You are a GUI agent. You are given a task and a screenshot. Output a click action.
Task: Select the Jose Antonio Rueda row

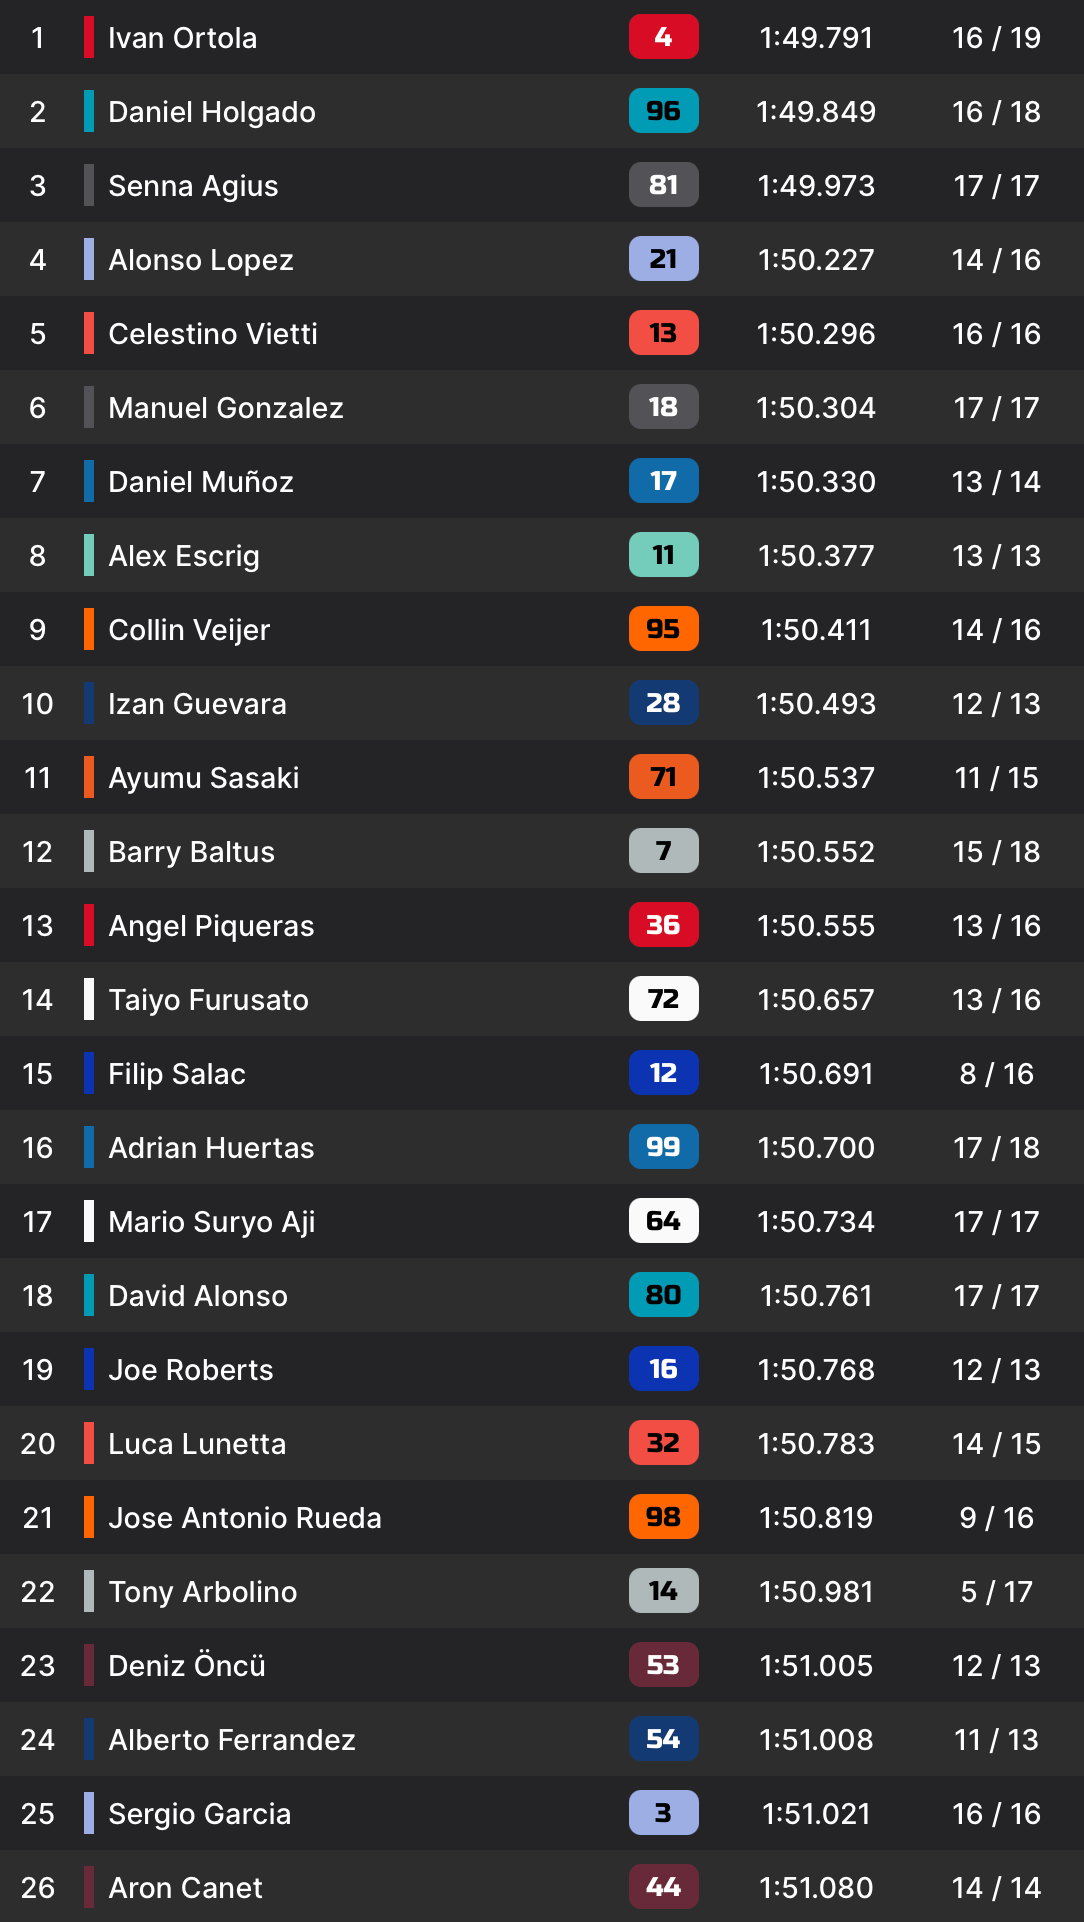click(x=542, y=1517)
